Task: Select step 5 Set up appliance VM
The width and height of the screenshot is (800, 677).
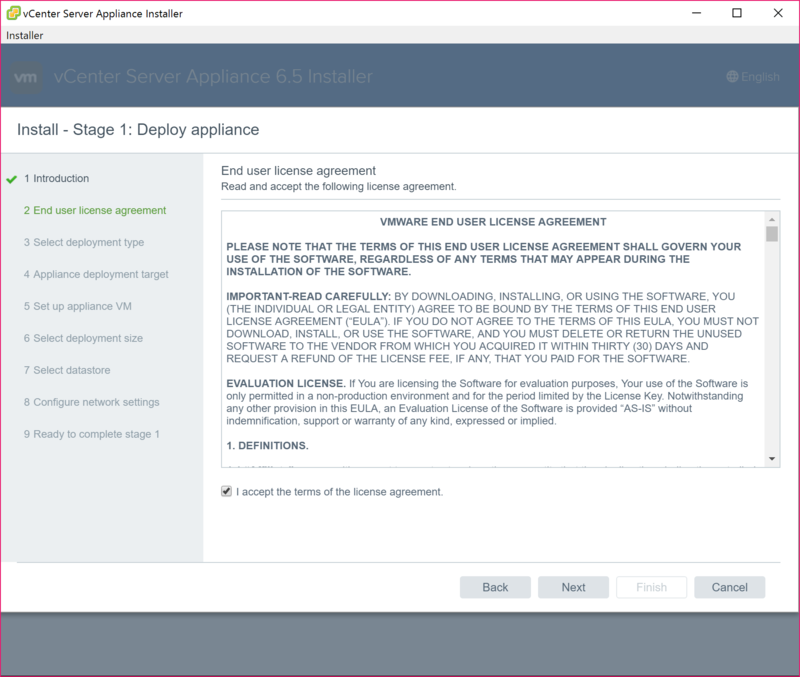Action: pyautogui.click(x=78, y=306)
